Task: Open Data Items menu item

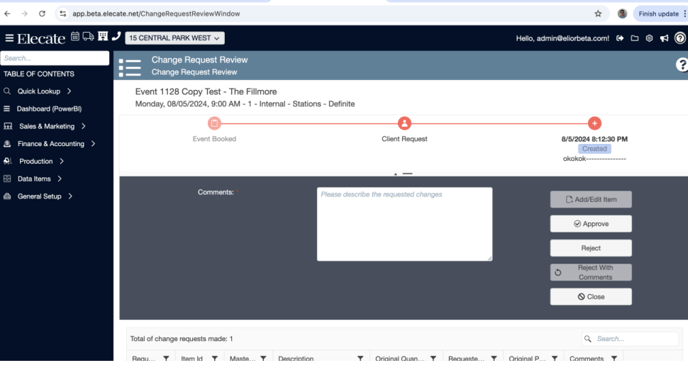Action: [x=34, y=179]
